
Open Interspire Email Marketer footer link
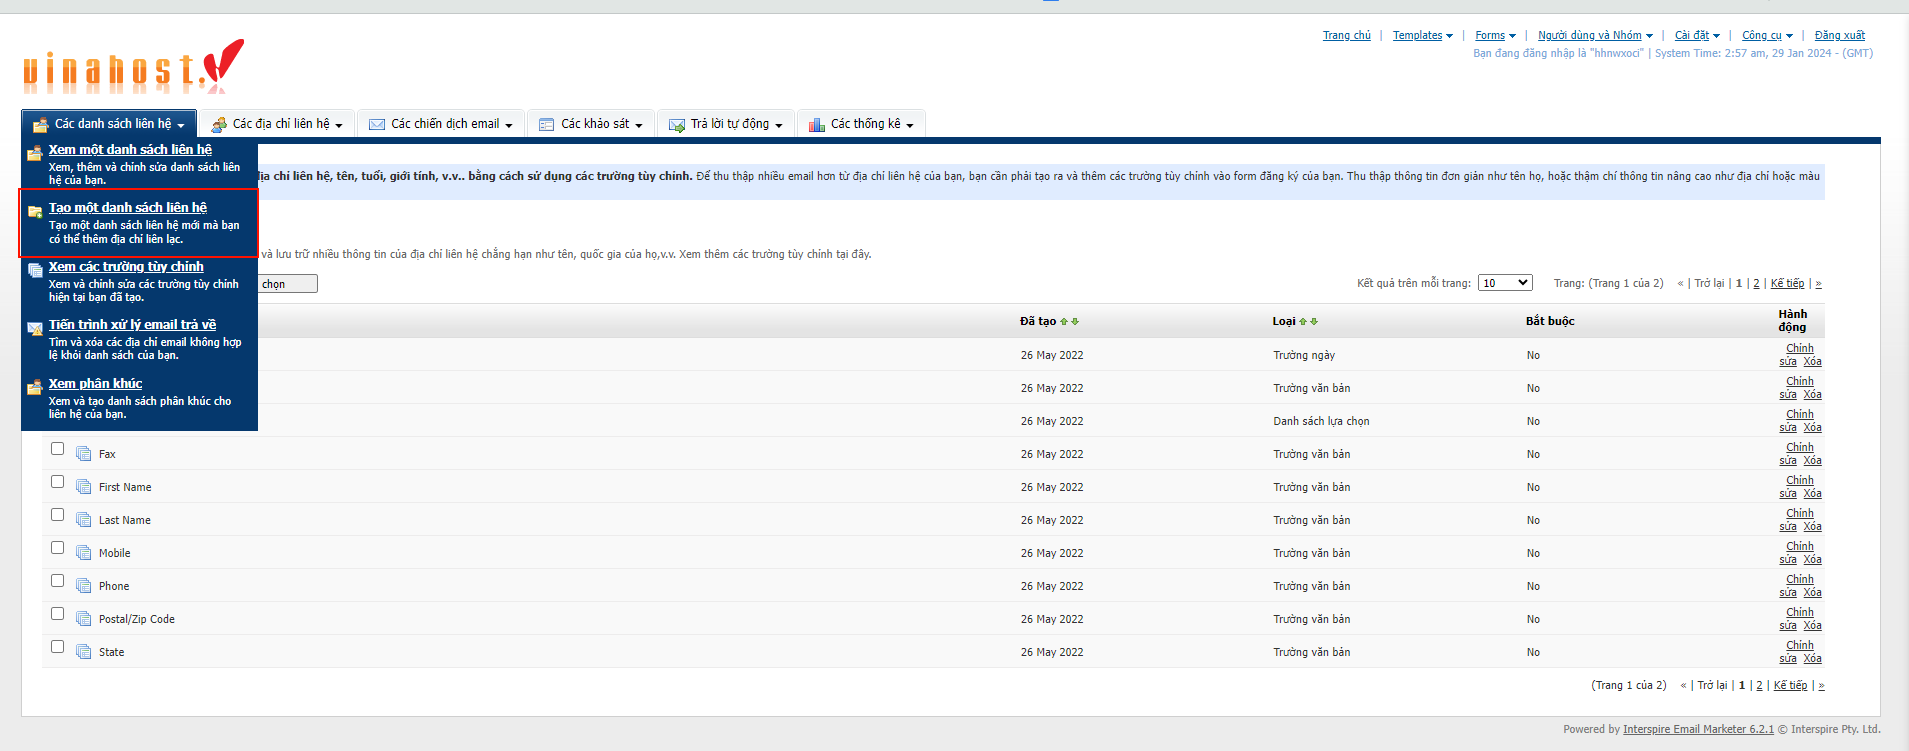[x=1698, y=729]
